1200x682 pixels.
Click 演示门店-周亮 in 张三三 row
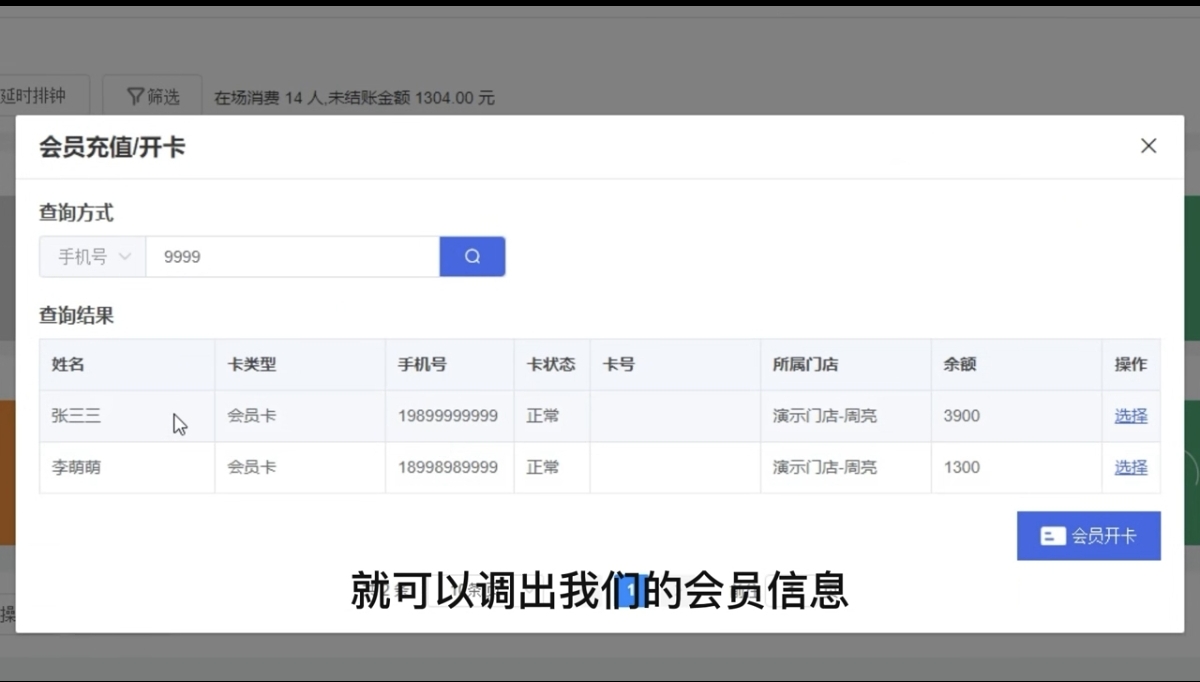pos(825,416)
